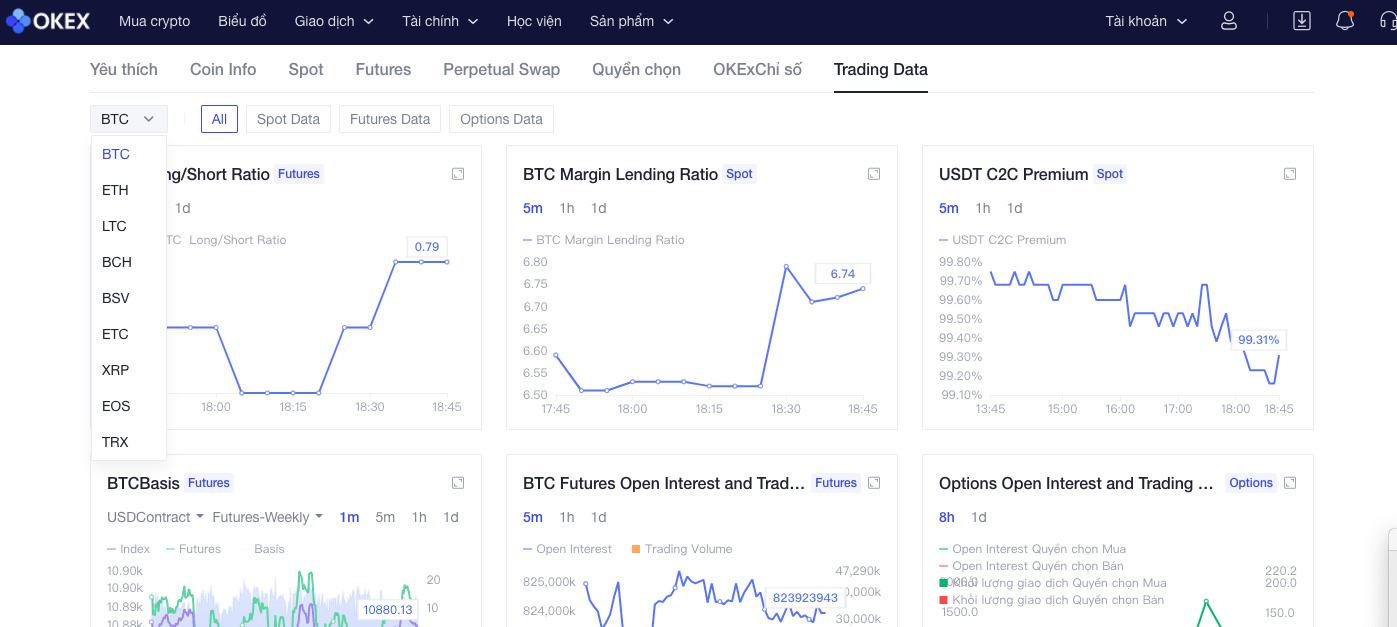Open the USDContract dropdown

(x=155, y=517)
